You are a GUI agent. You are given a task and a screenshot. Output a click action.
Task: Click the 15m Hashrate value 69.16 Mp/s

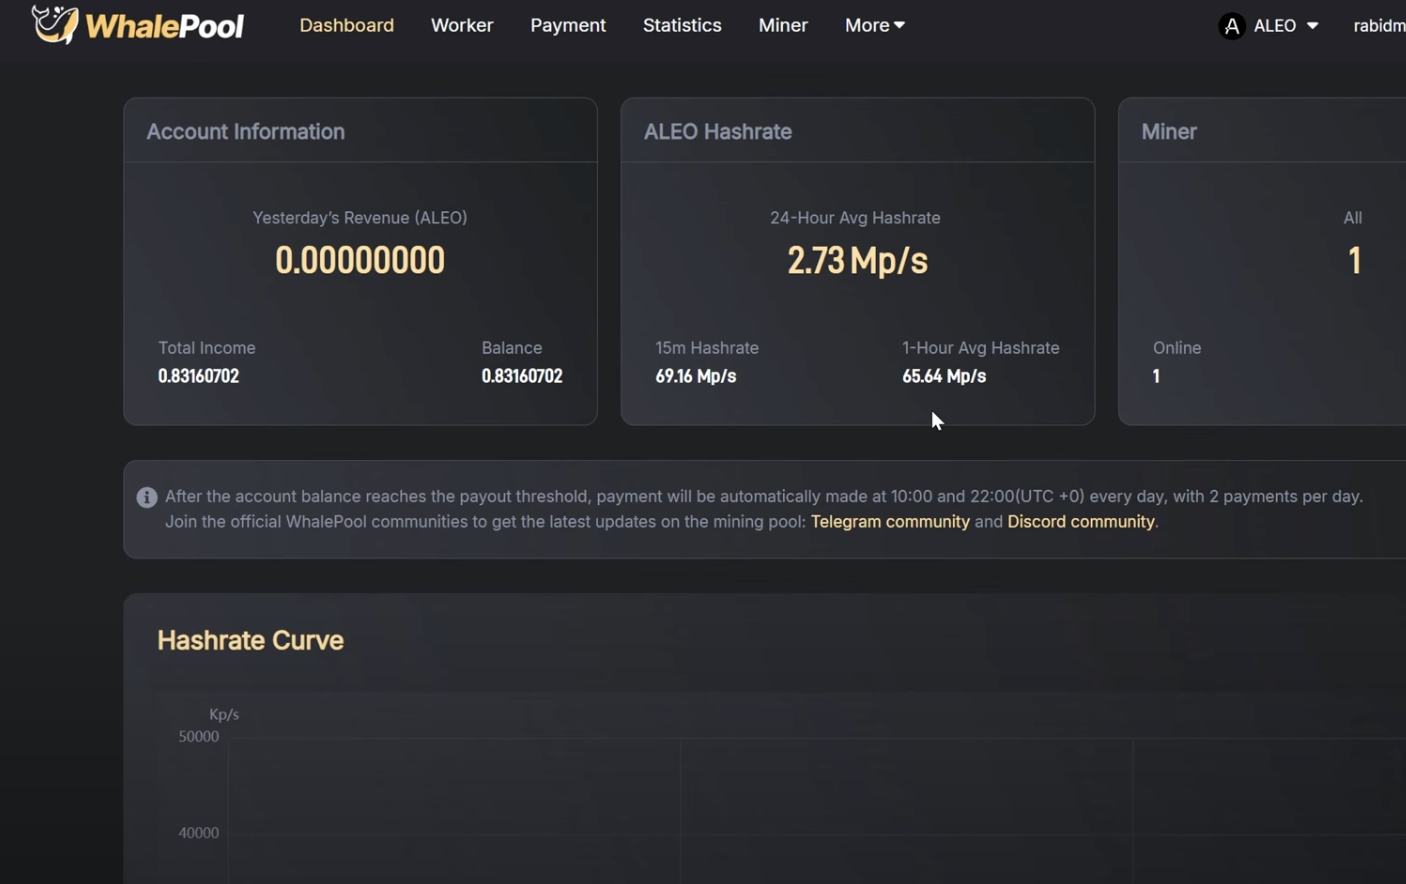coord(696,376)
